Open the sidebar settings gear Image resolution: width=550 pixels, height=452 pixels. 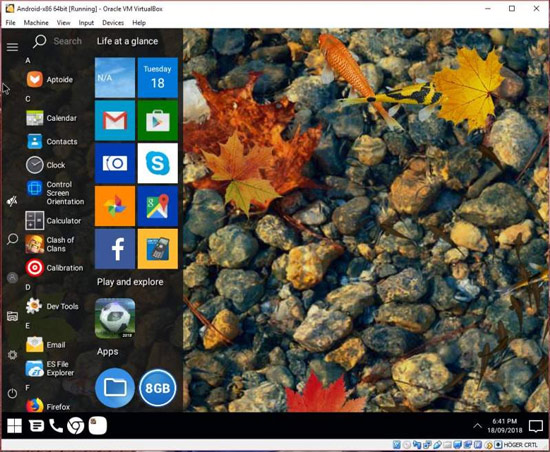tap(12, 355)
